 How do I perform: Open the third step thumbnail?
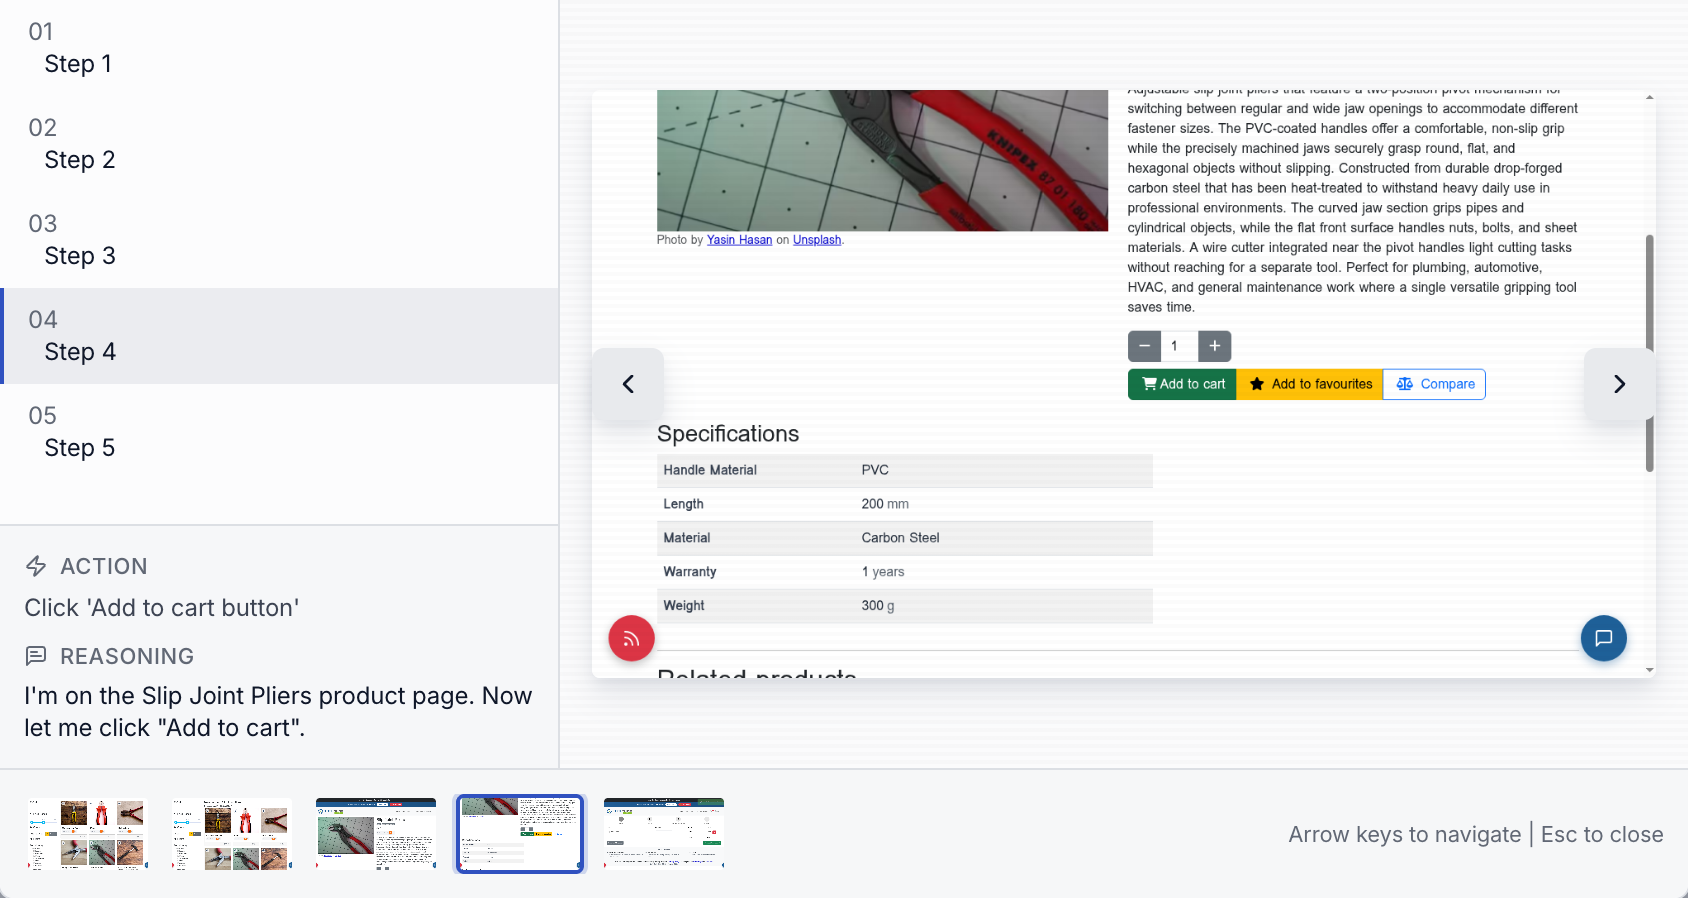click(376, 834)
